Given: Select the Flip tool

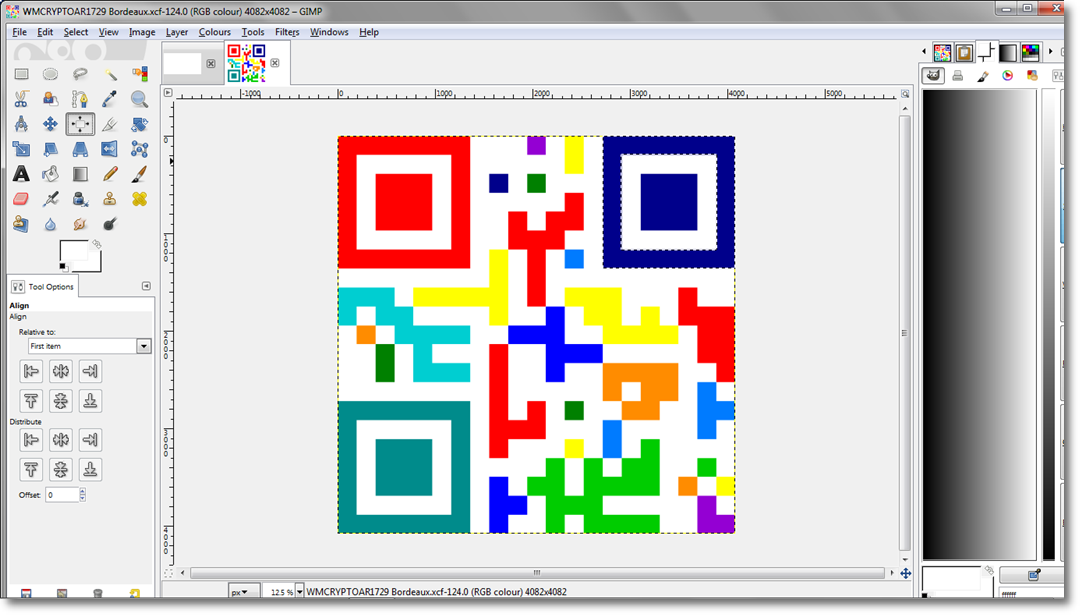Looking at the screenshot, I should click(x=110, y=149).
